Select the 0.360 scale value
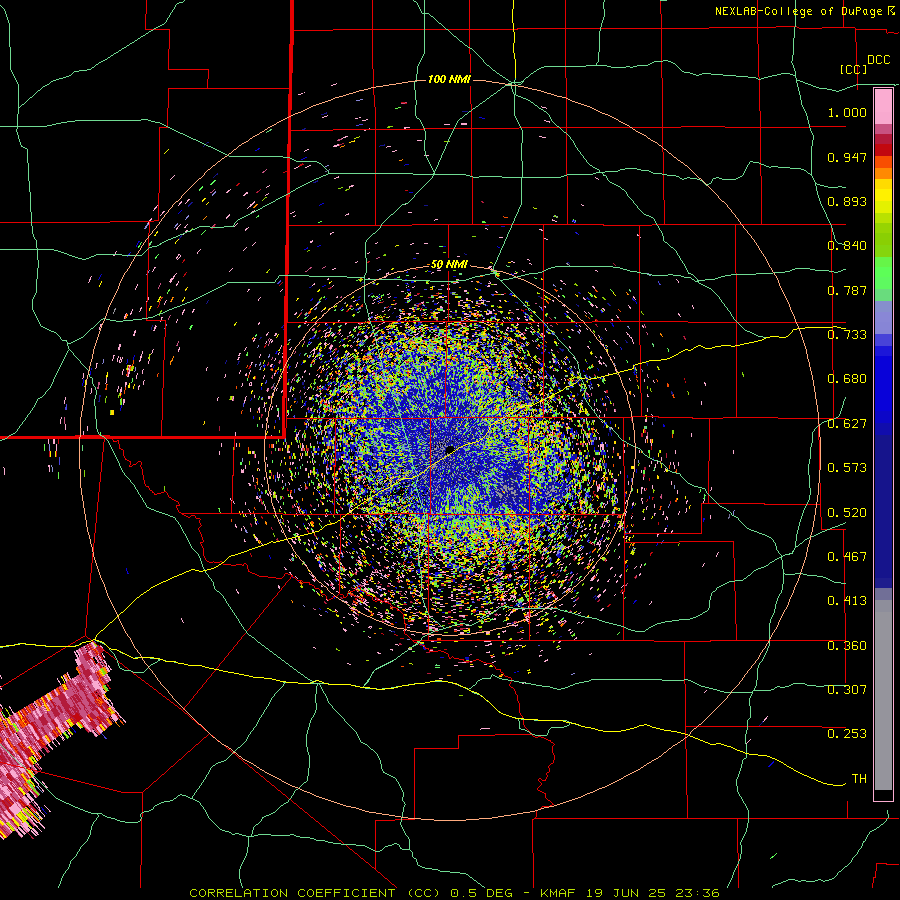This screenshot has height=900, width=900. (847, 646)
